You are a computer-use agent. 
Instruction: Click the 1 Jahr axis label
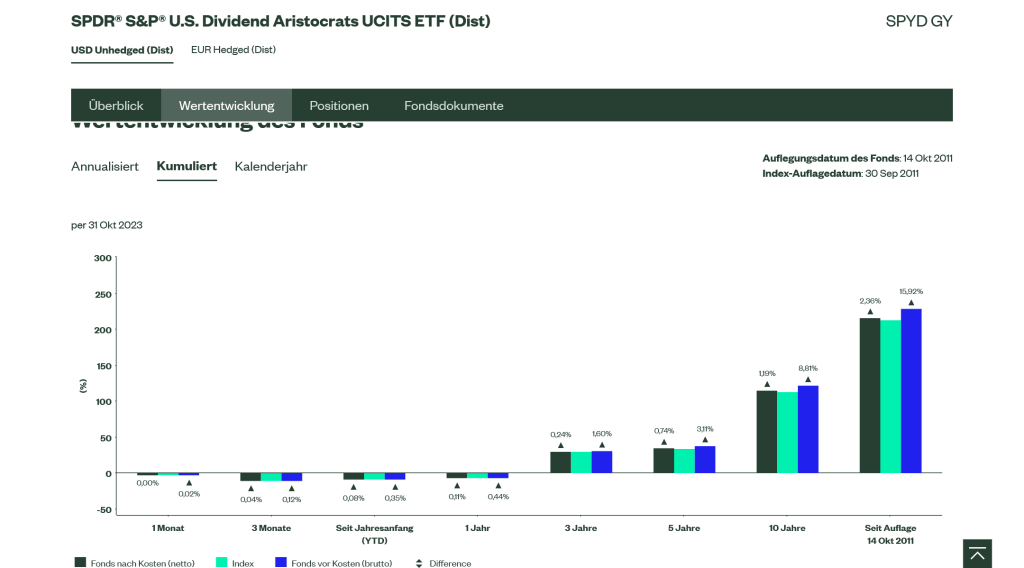coord(477,528)
